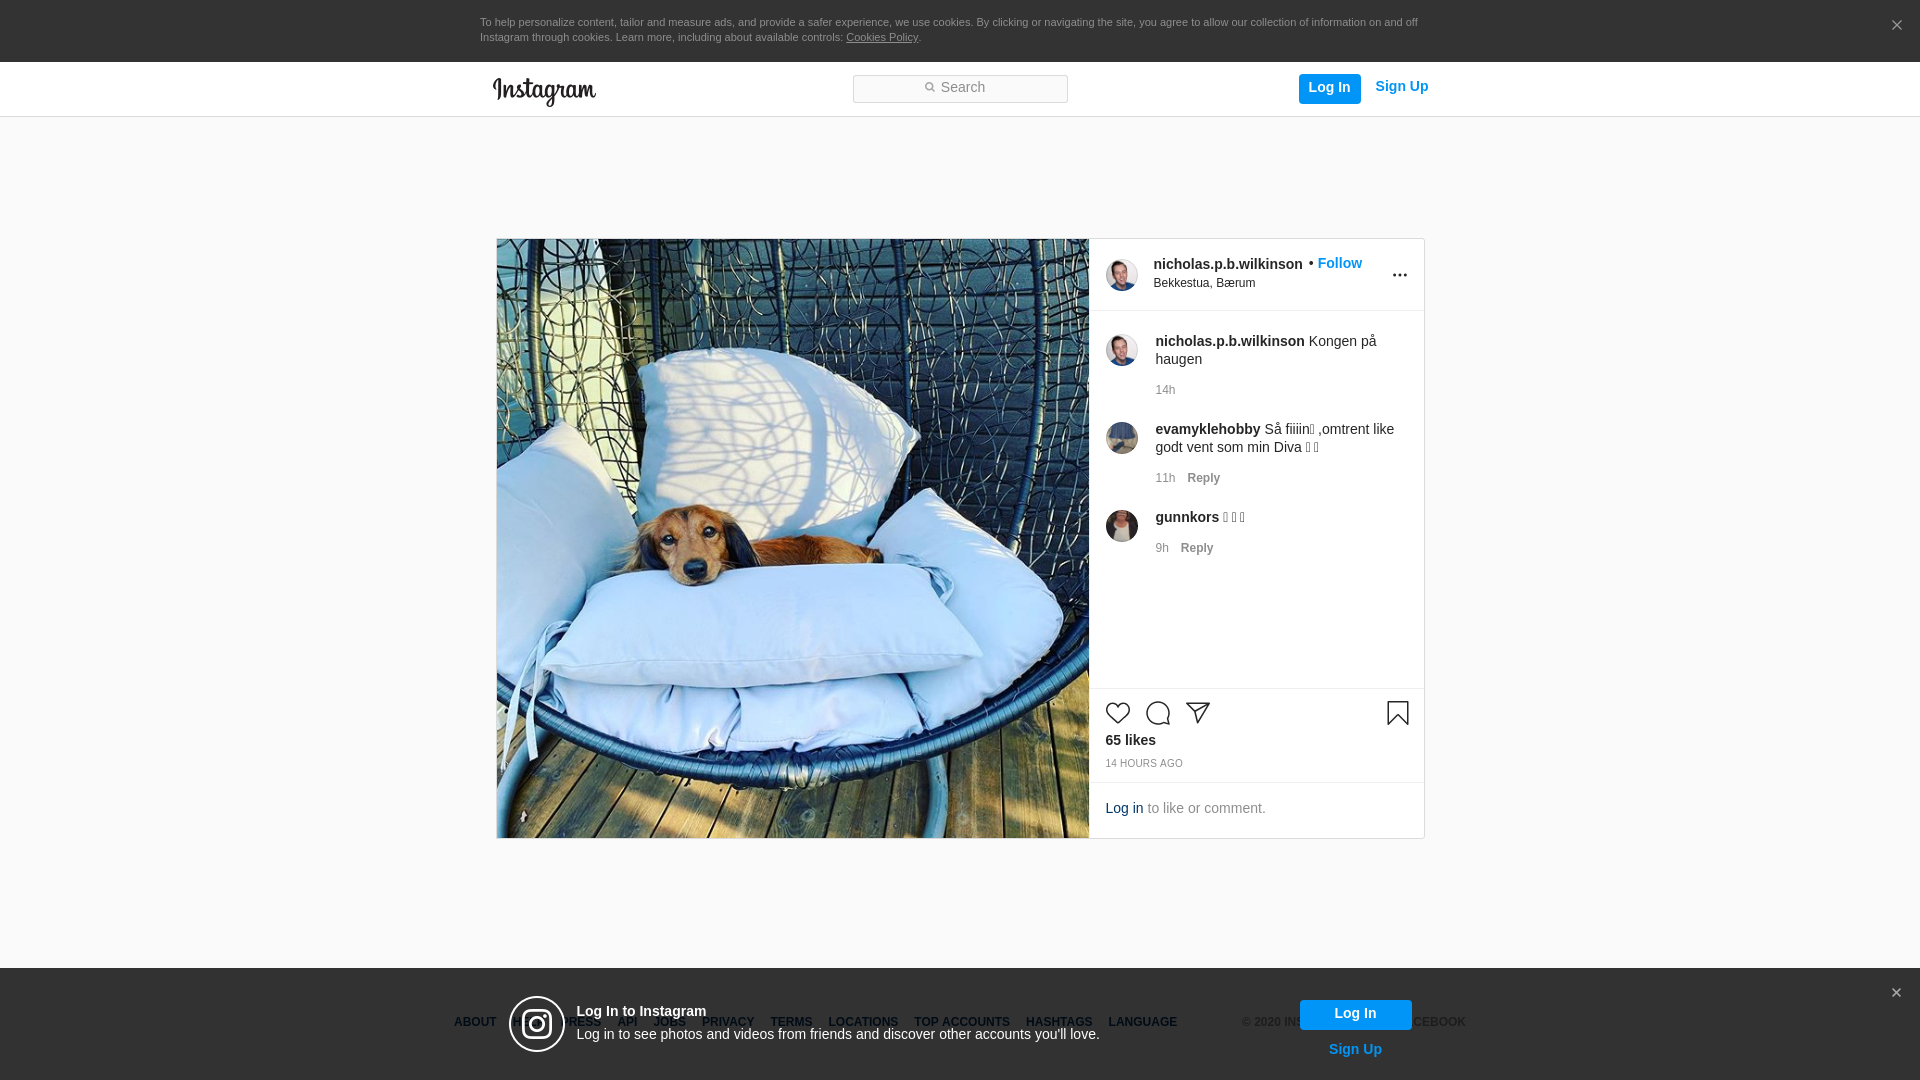Open the LANGUAGE footer selector
The width and height of the screenshot is (1920, 1080).
click(x=1142, y=1022)
